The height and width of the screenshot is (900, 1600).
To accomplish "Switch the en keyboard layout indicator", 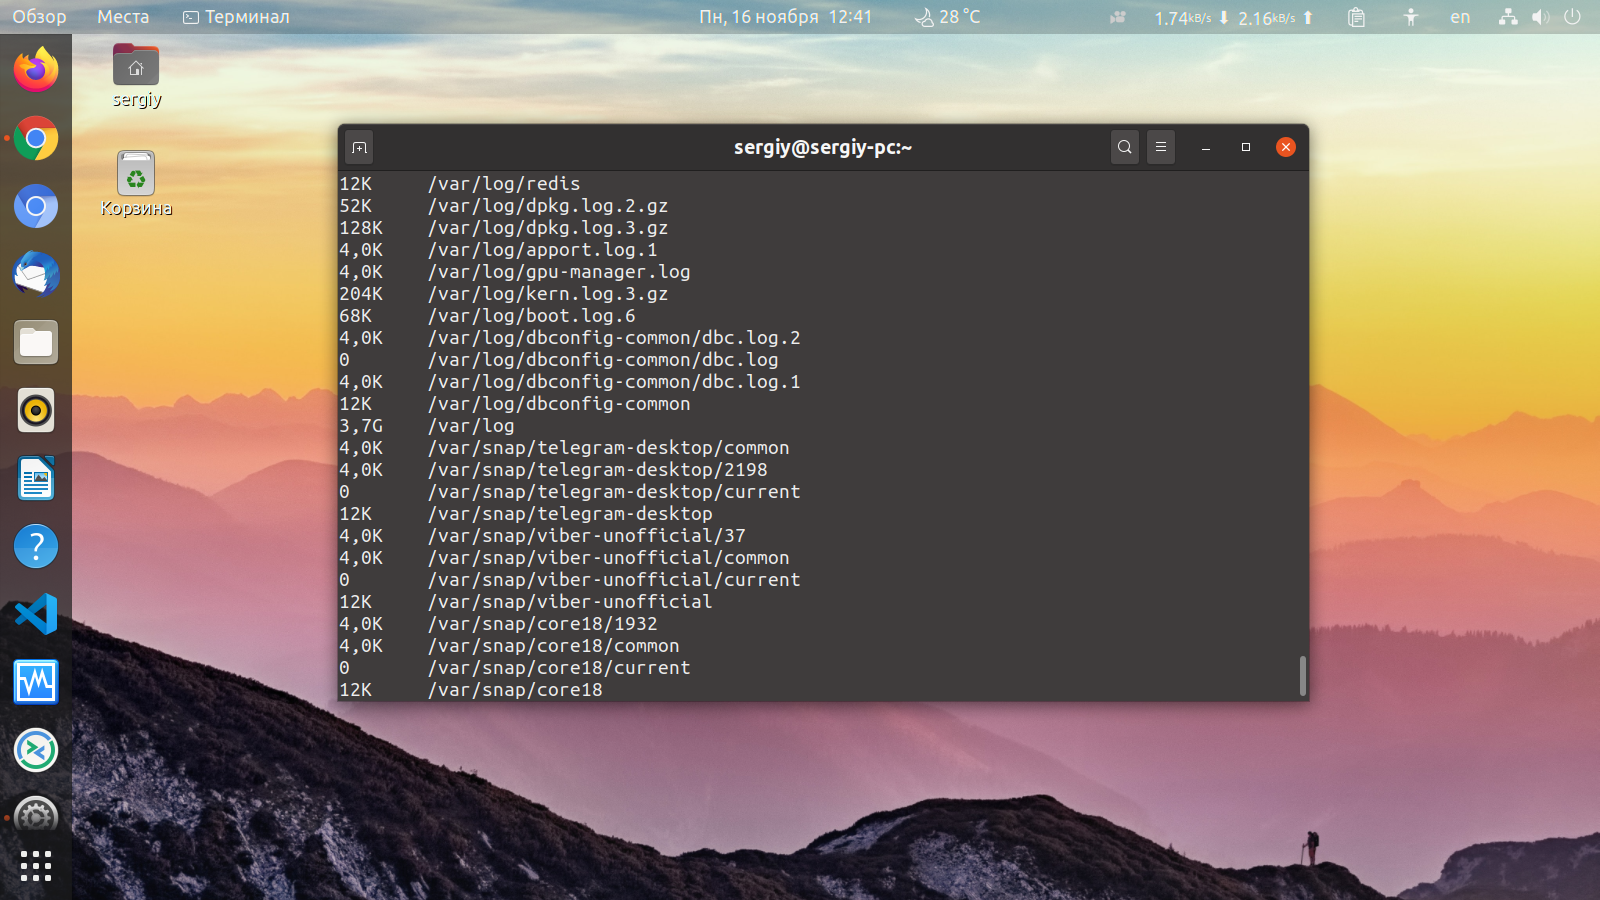I will (1460, 17).
